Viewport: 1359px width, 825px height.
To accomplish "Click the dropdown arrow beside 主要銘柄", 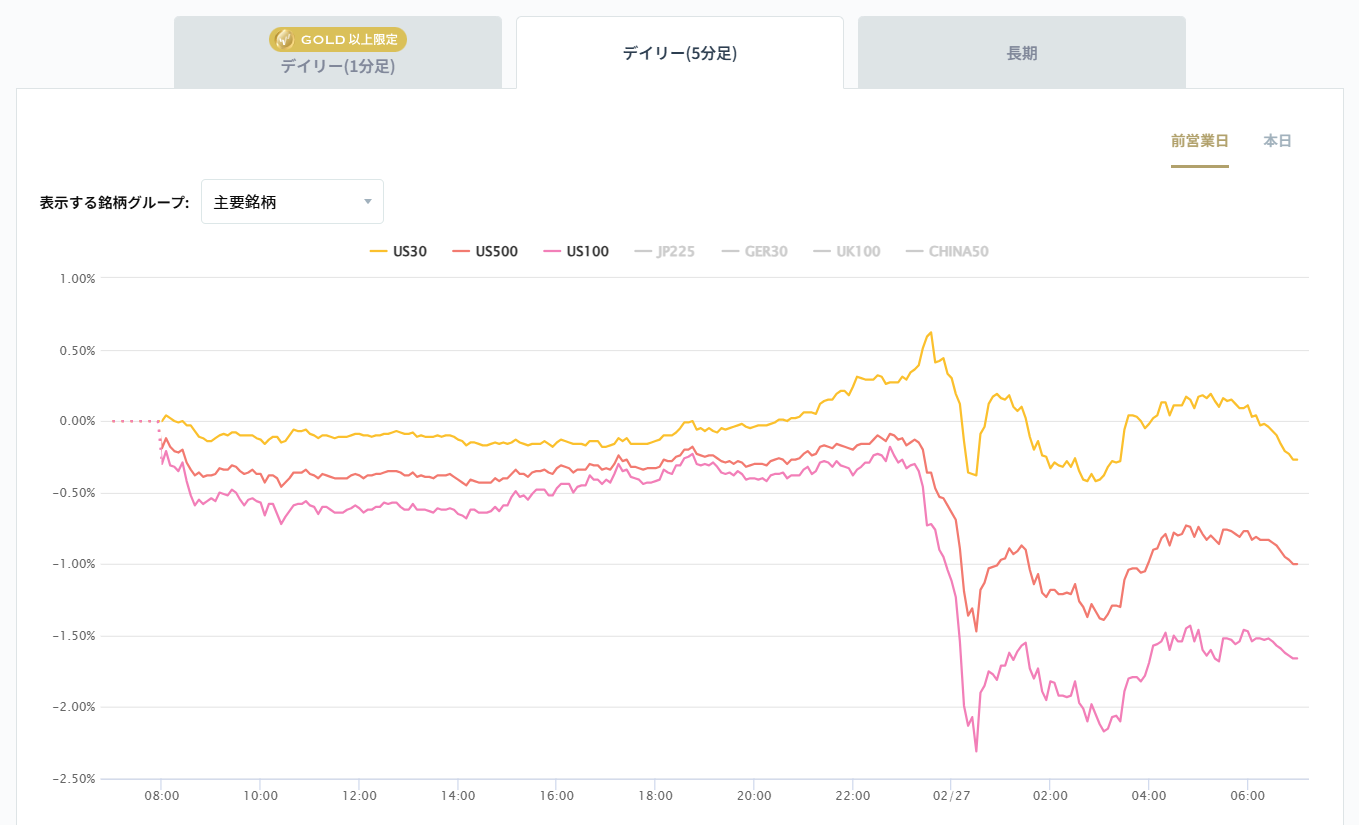I will [x=368, y=202].
